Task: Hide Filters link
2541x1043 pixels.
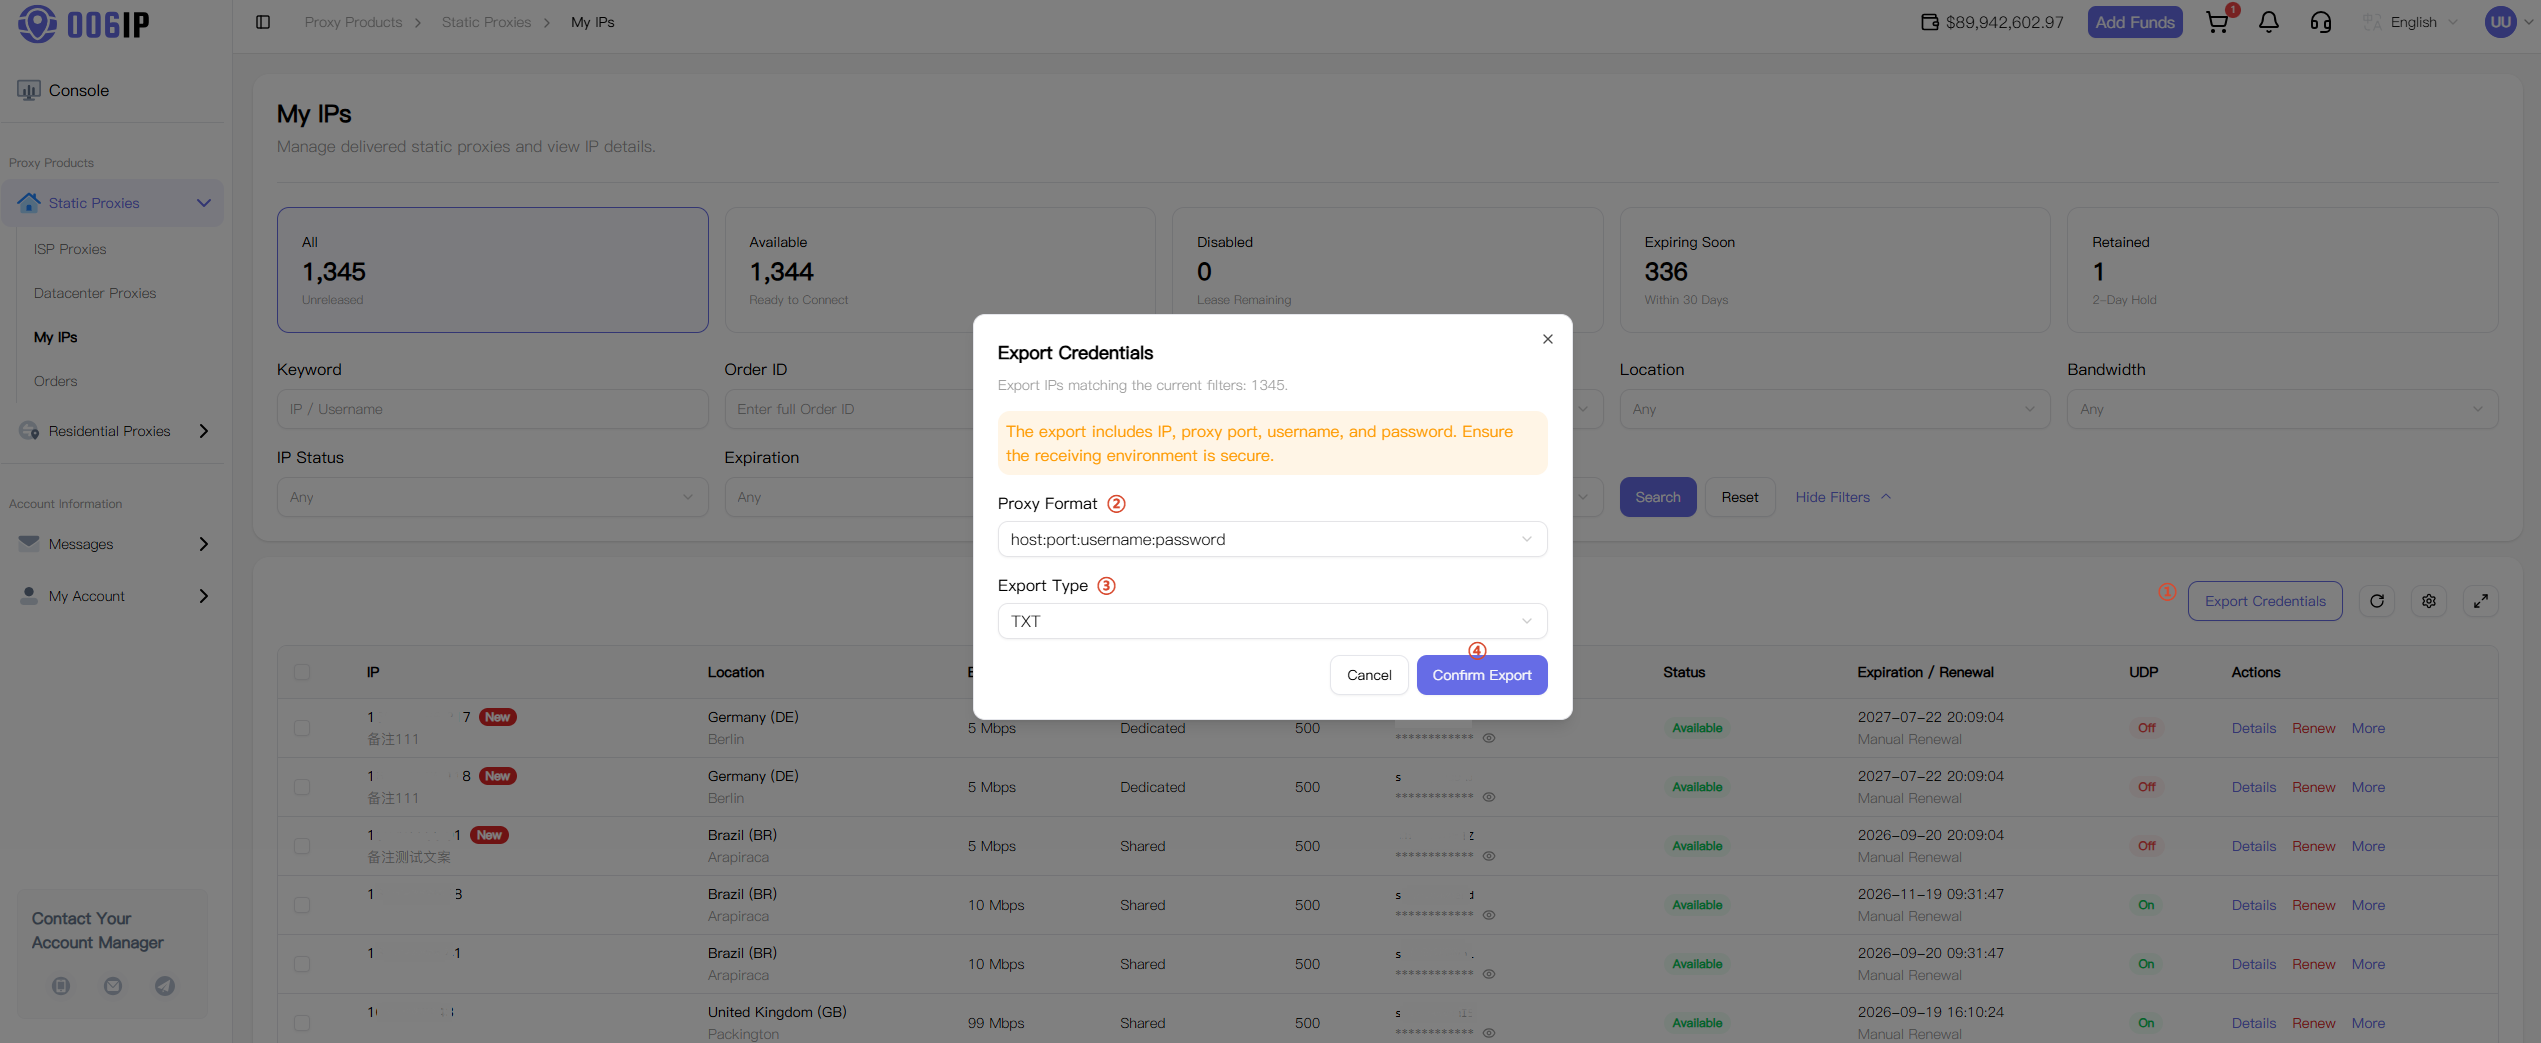Action: coord(1843,497)
